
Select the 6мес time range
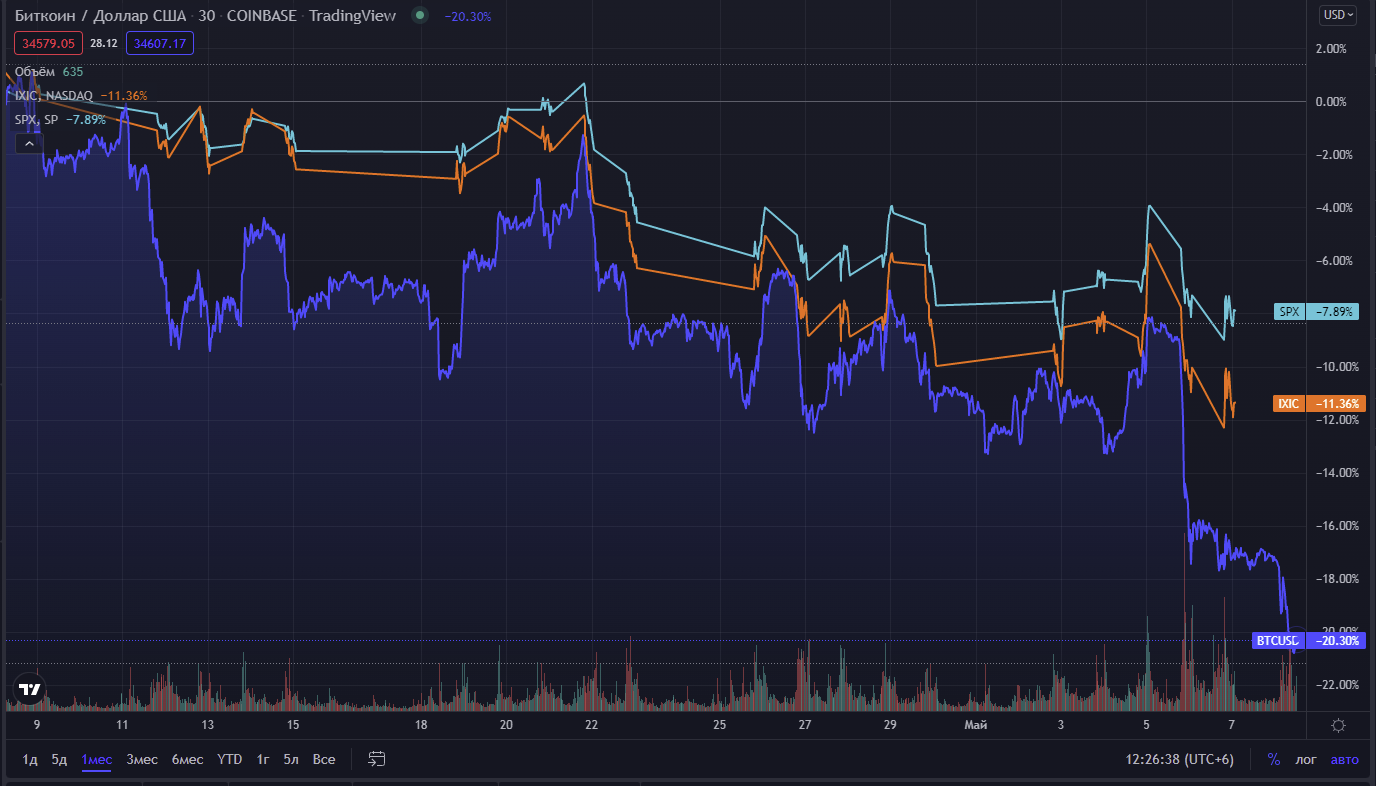(x=187, y=759)
